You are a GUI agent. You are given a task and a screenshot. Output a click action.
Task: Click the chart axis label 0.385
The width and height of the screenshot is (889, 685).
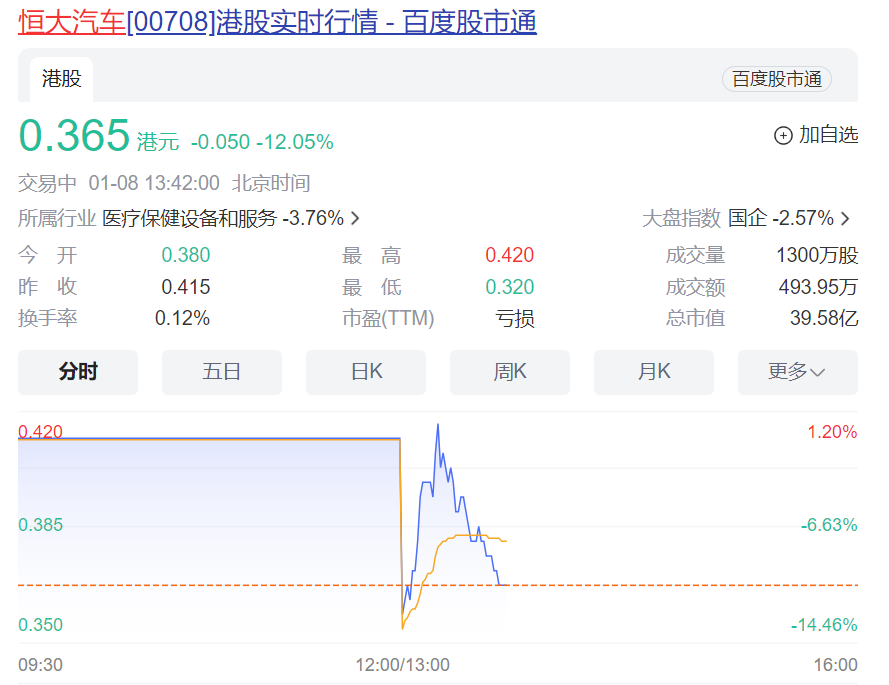(x=40, y=525)
